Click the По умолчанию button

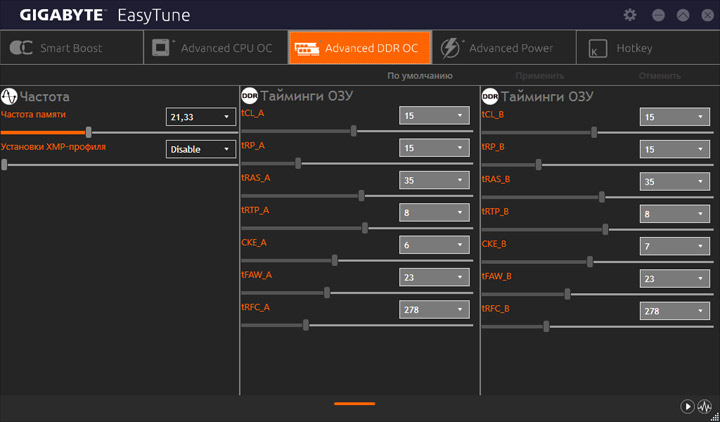coord(420,76)
